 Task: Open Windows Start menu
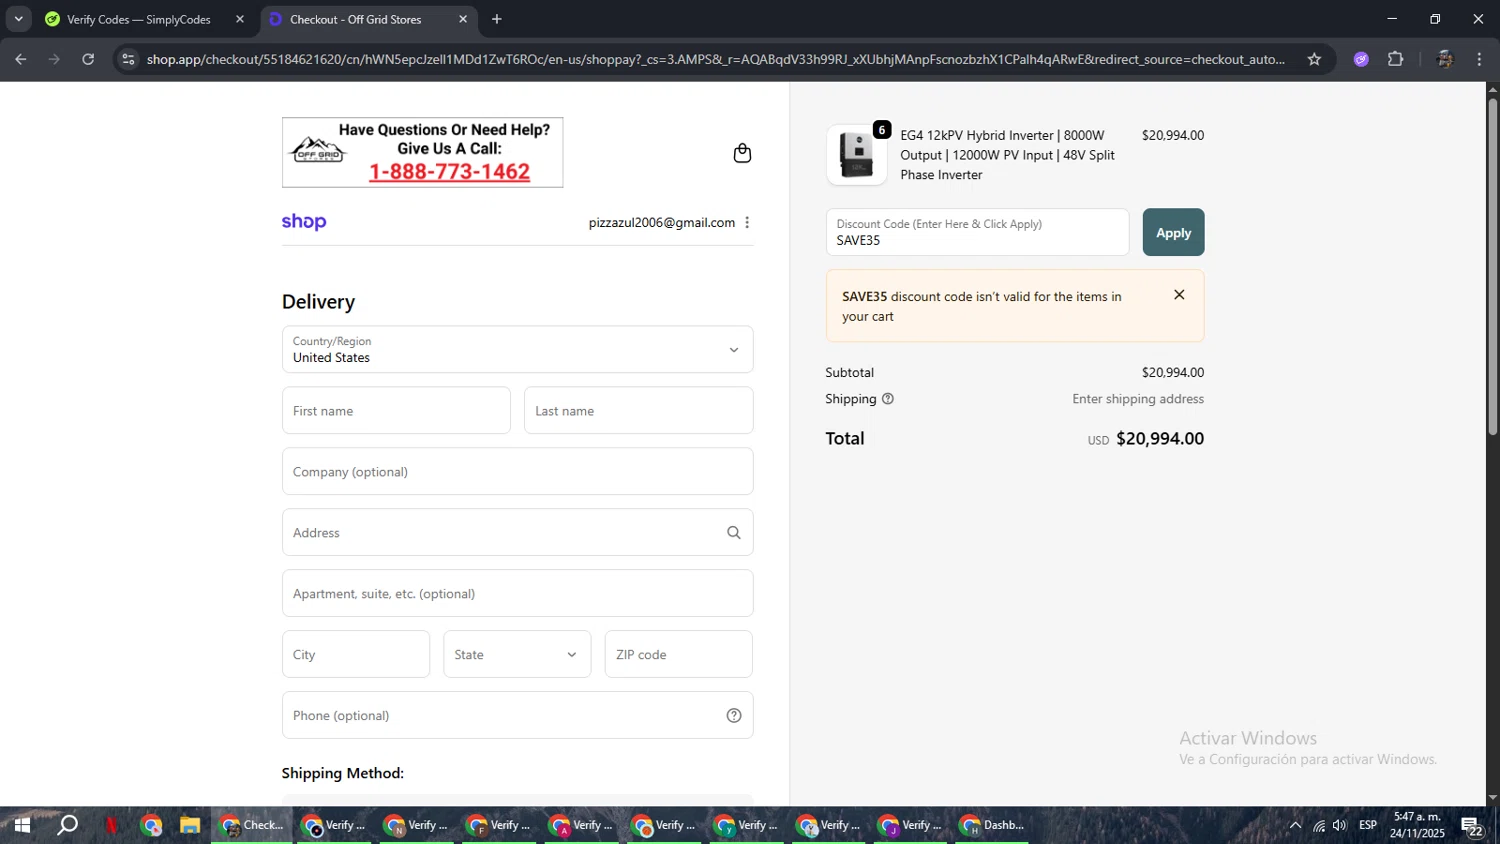pos(22,825)
